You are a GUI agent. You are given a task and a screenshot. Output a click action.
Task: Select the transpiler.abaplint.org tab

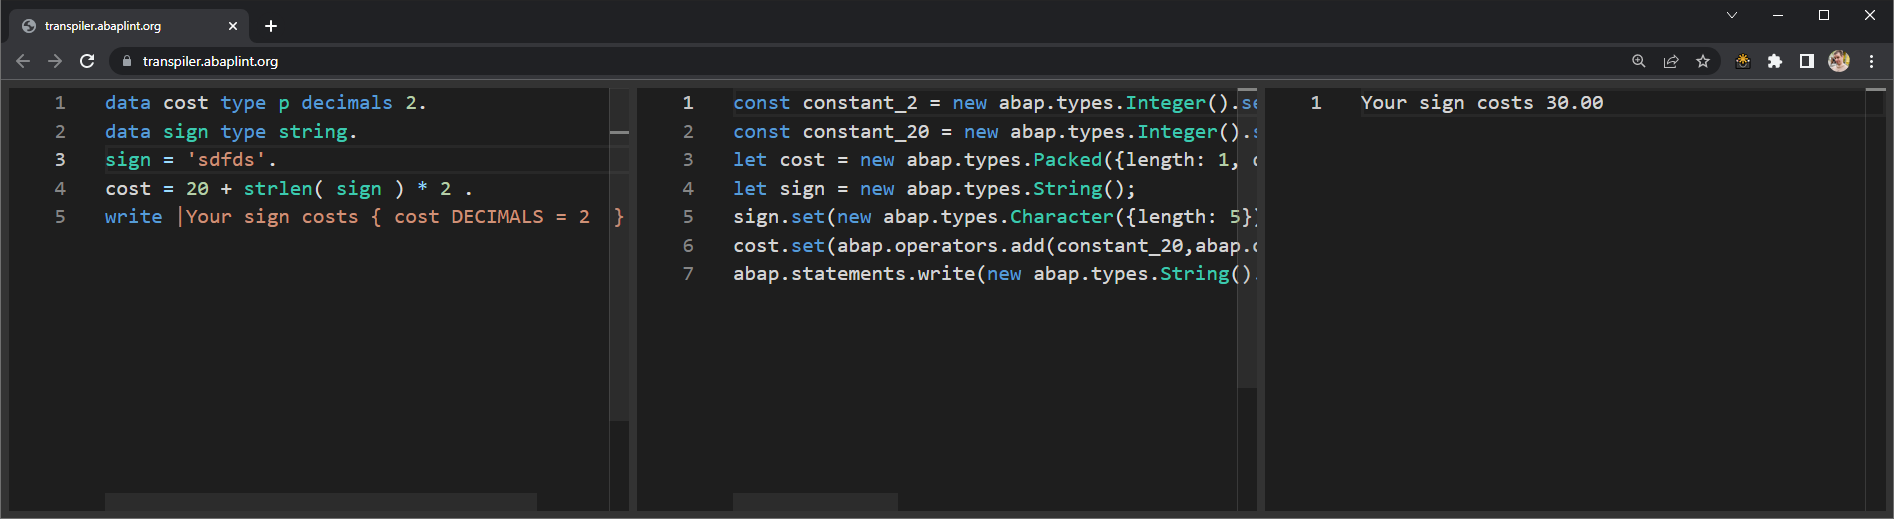pos(131,26)
